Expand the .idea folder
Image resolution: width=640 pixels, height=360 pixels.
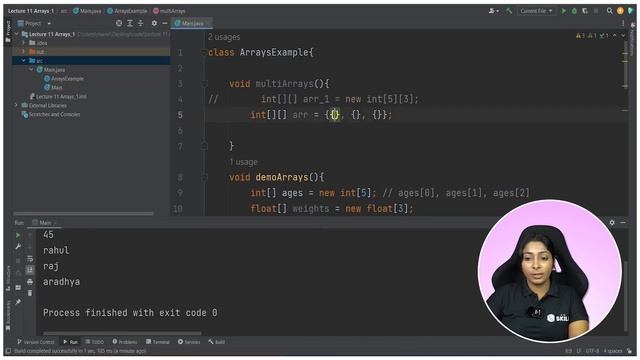pyautogui.click(x=24, y=42)
